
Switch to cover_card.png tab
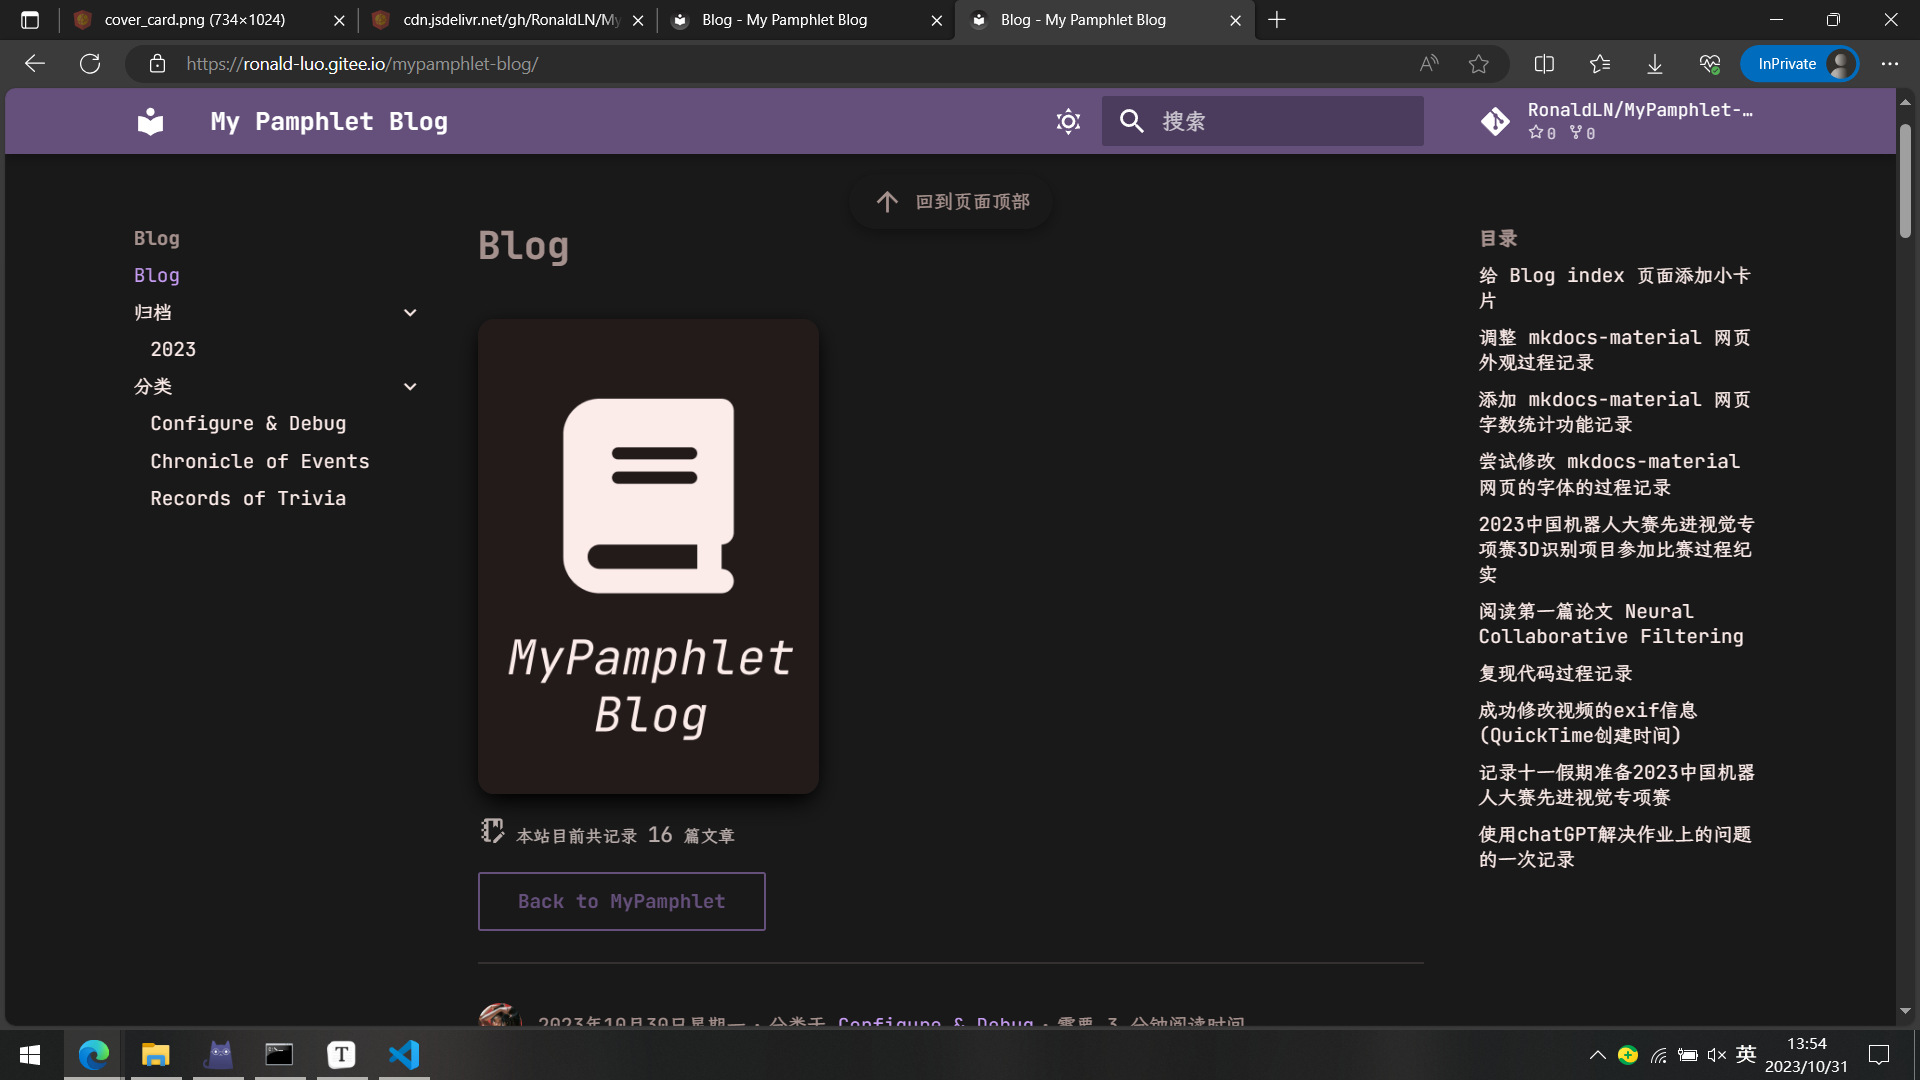(195, 20)
